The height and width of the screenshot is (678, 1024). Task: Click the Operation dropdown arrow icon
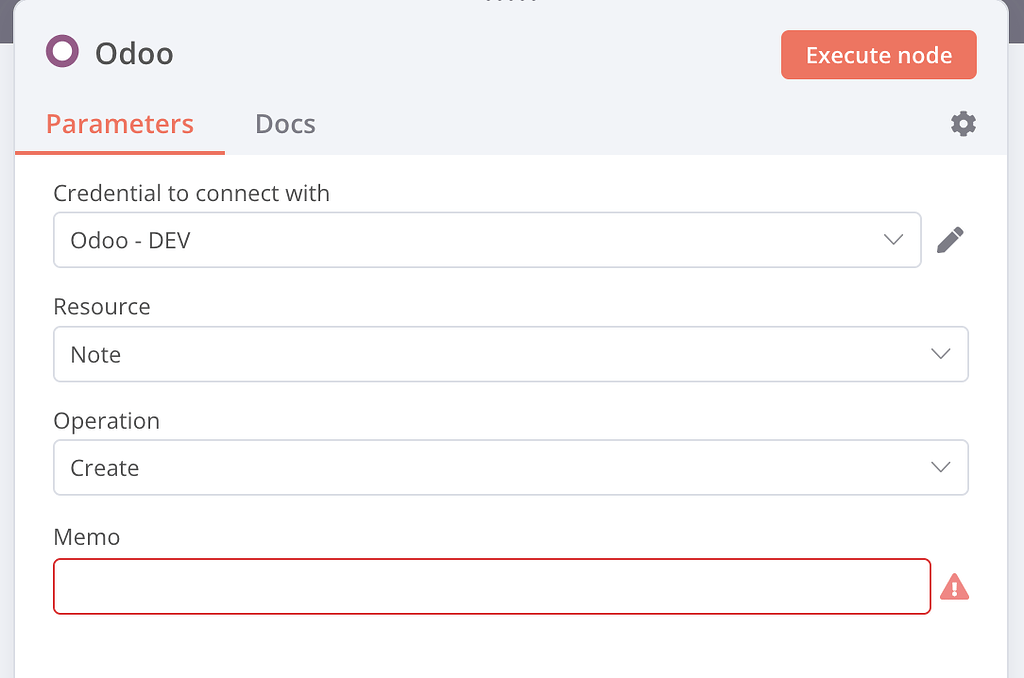[x=939, y=467]
